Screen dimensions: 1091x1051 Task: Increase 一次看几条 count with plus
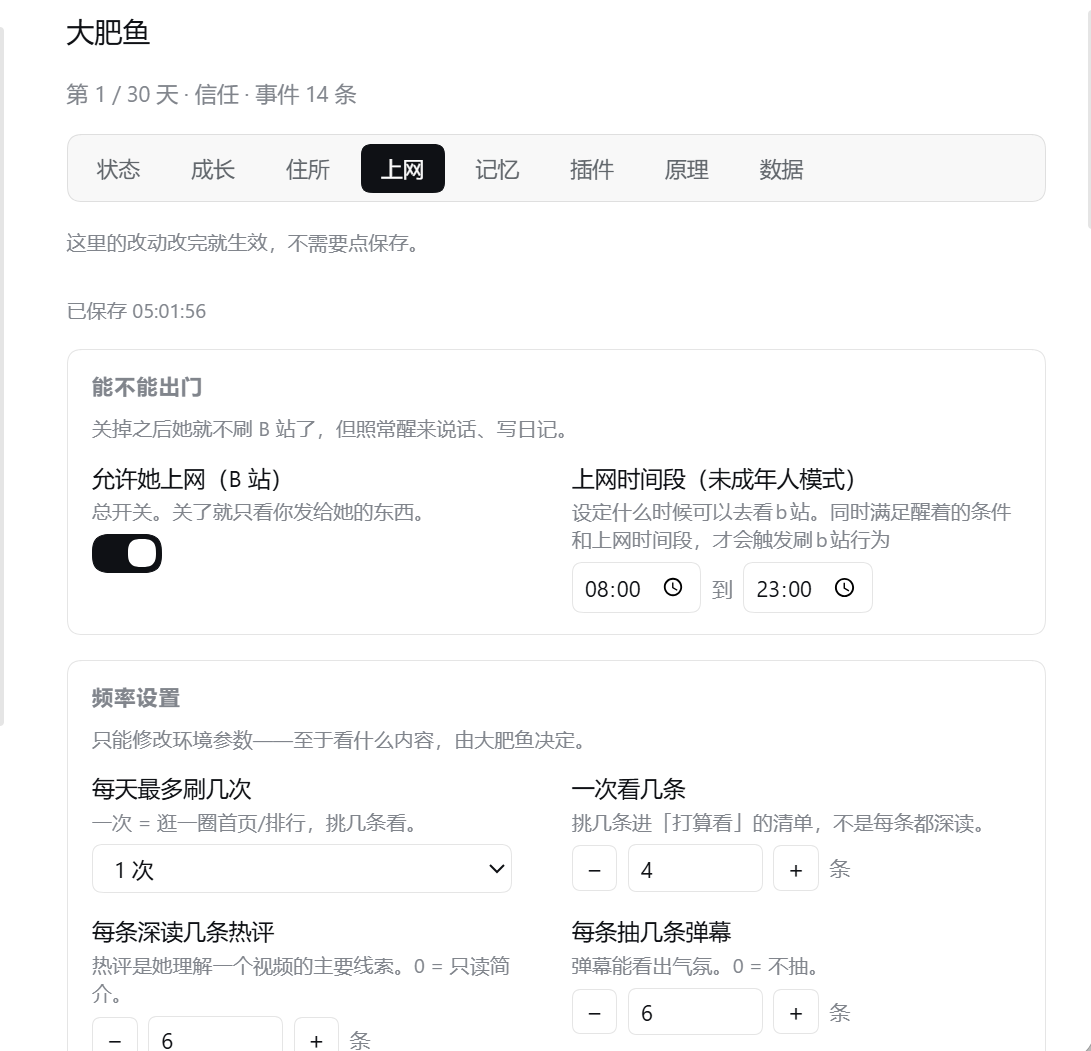point(795,869)
